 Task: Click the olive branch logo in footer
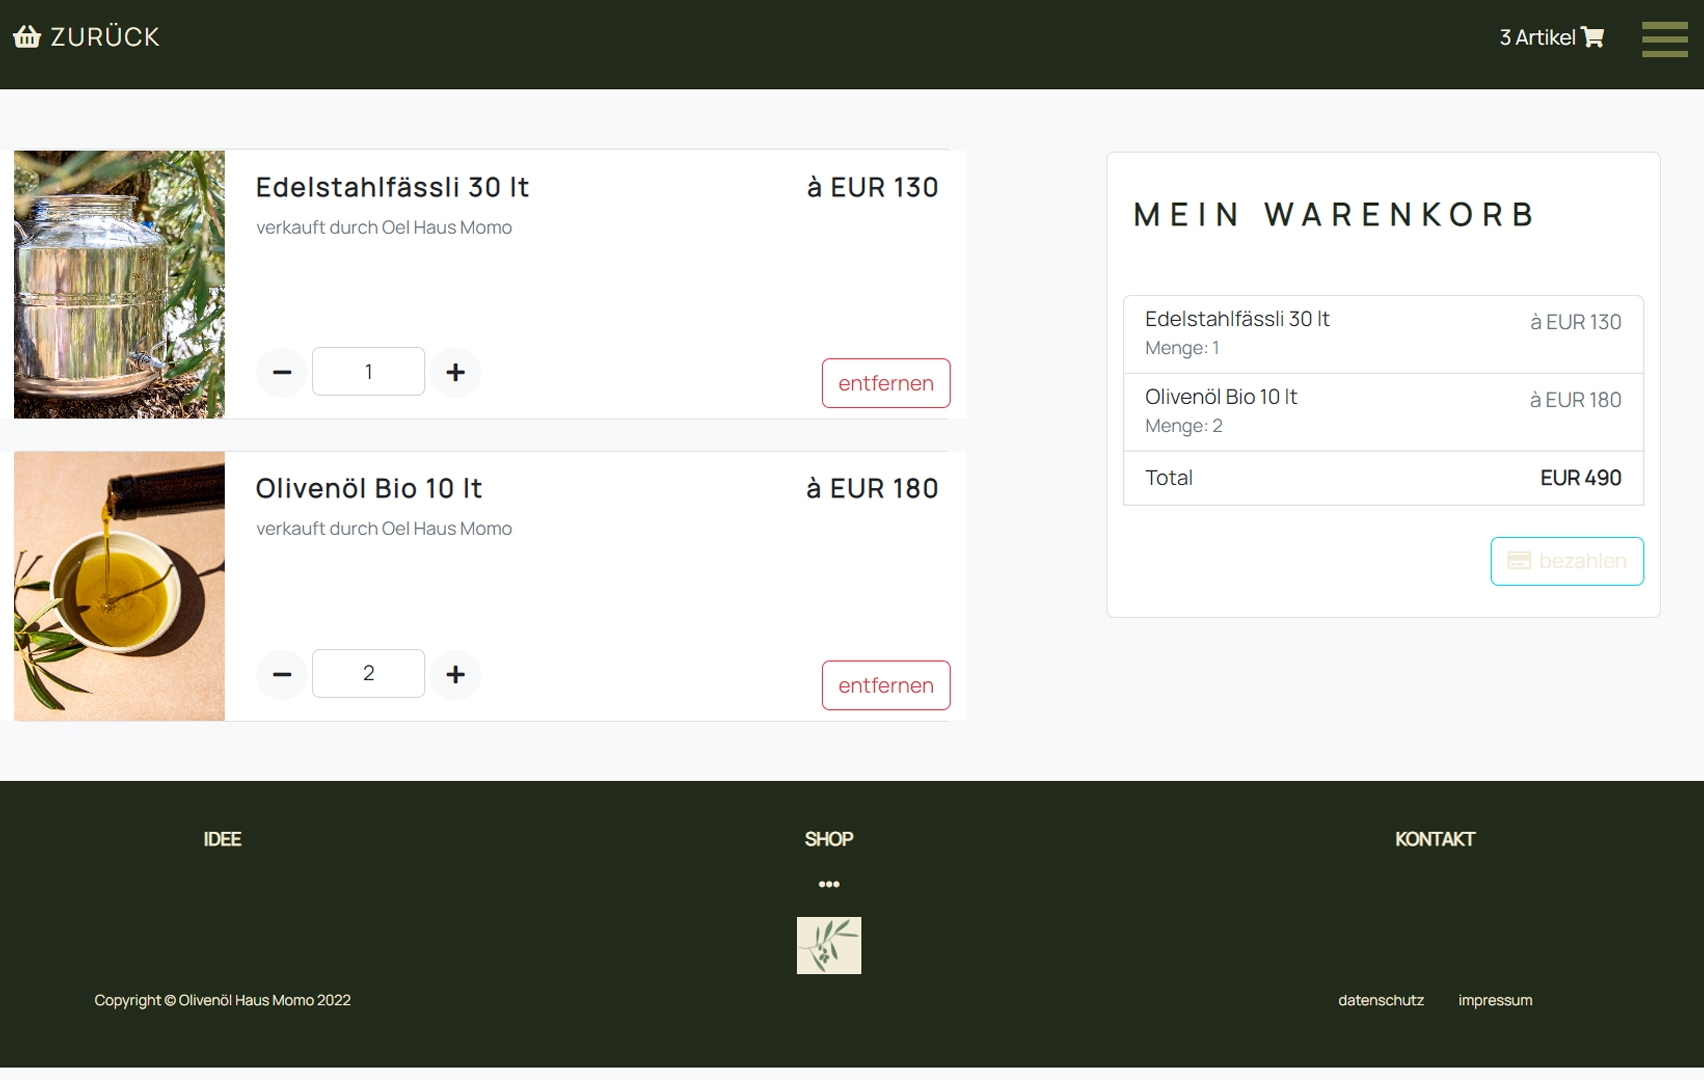tap(828, 945)
